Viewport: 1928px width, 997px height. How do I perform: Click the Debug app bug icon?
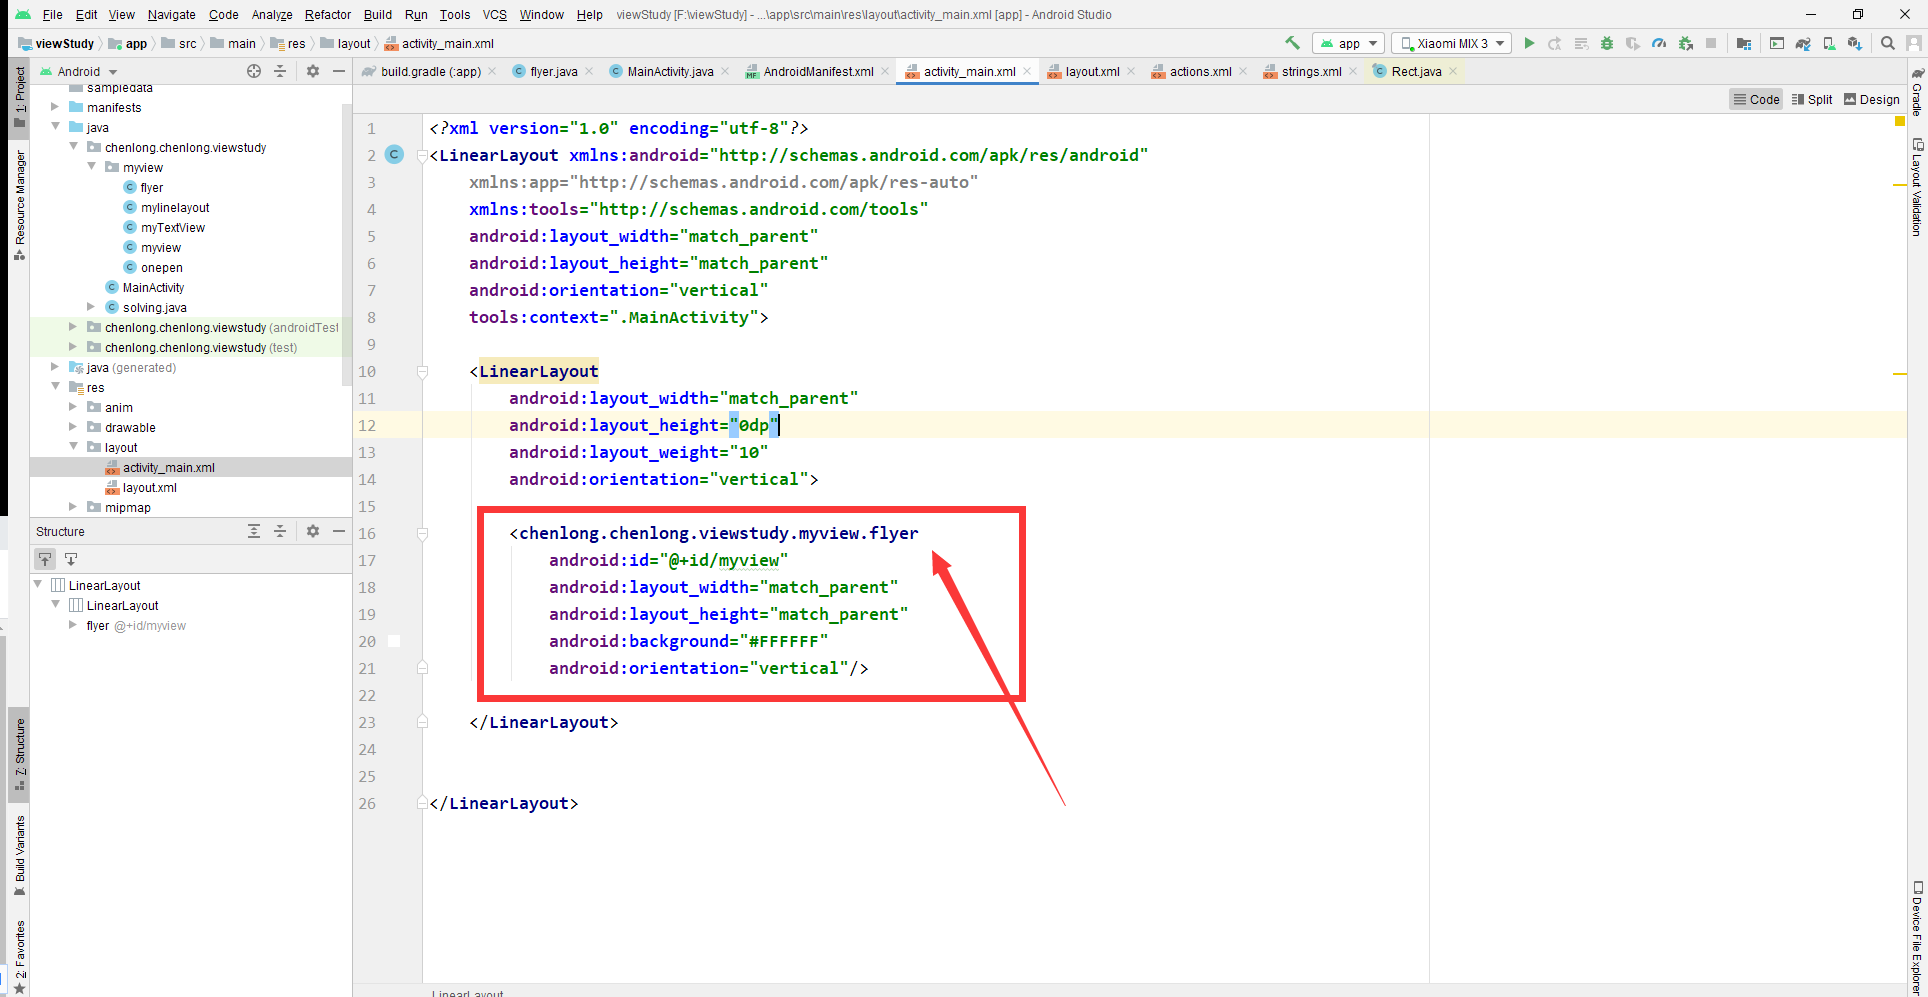coord(1607,43)
